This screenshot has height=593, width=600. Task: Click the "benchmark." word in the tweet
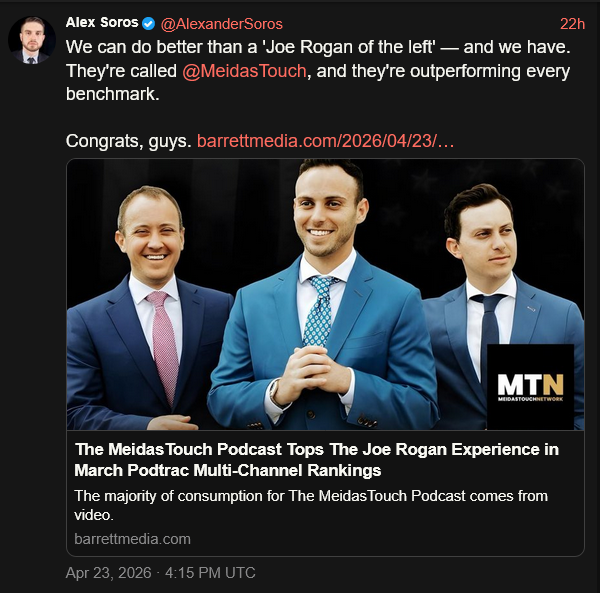pos(111,95)
